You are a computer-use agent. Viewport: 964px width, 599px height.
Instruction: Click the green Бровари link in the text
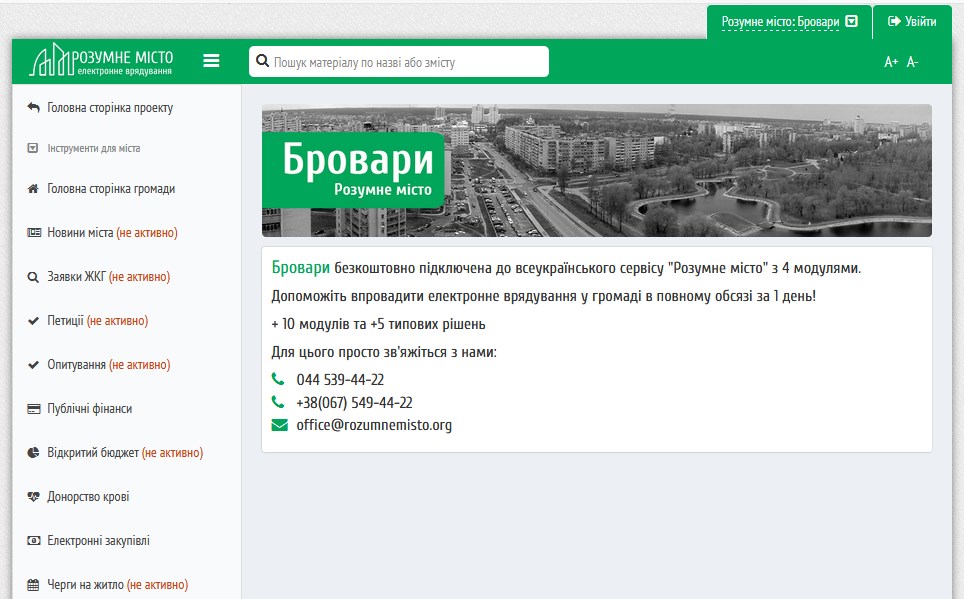pyautogui.click(x=301, y=268)
